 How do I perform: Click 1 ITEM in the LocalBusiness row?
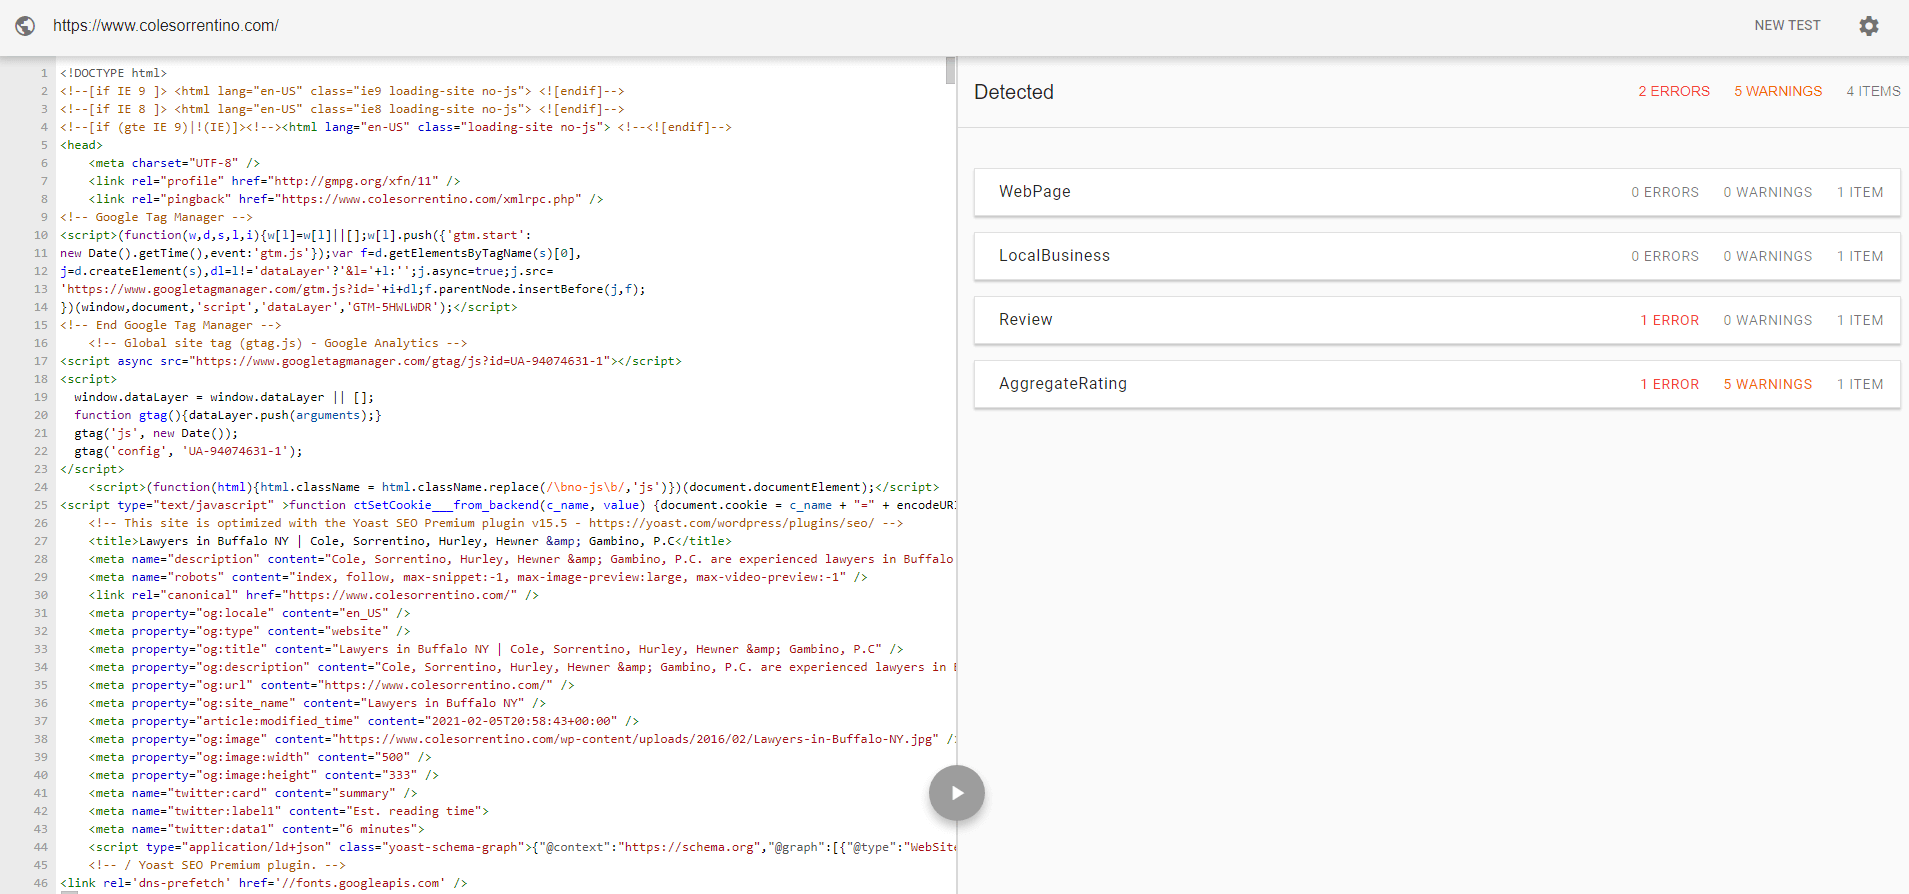pyautogui.click(x=1860, y=256)
